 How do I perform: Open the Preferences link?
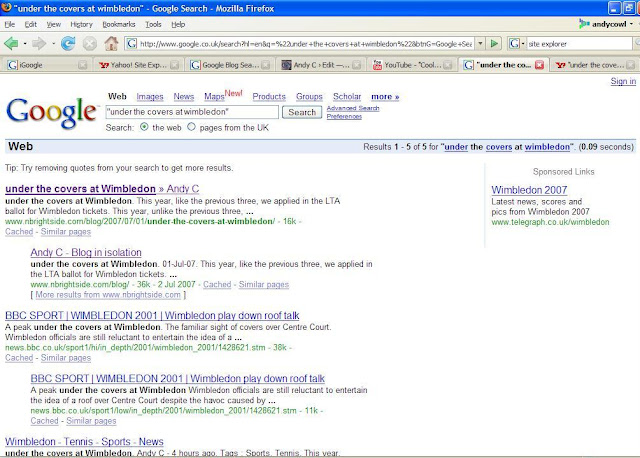click(x=344, y=116)
